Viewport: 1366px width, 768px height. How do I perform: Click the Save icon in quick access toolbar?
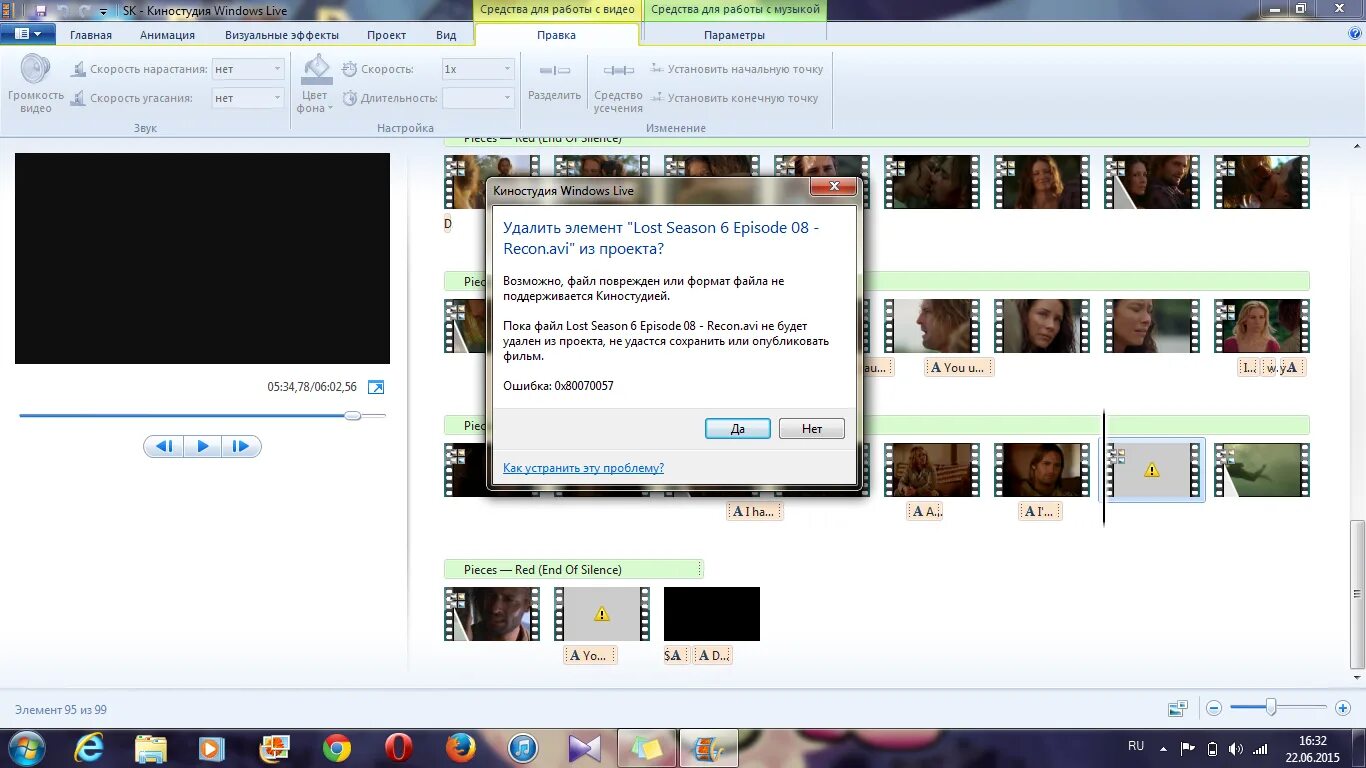(41, 10)
